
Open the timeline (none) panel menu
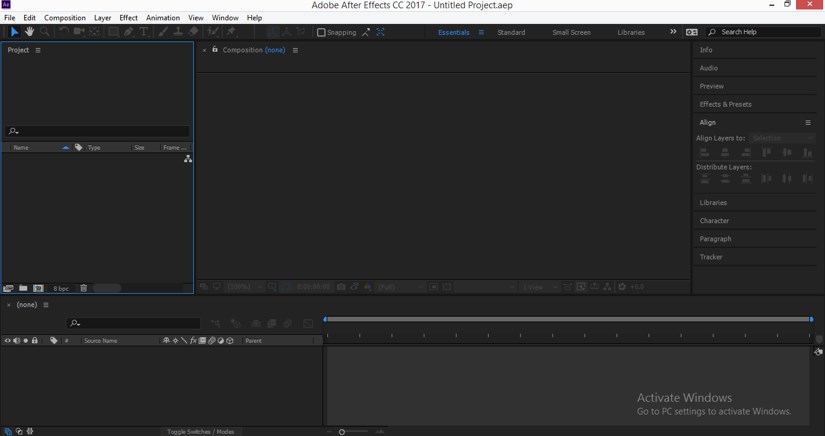(46, 305)
